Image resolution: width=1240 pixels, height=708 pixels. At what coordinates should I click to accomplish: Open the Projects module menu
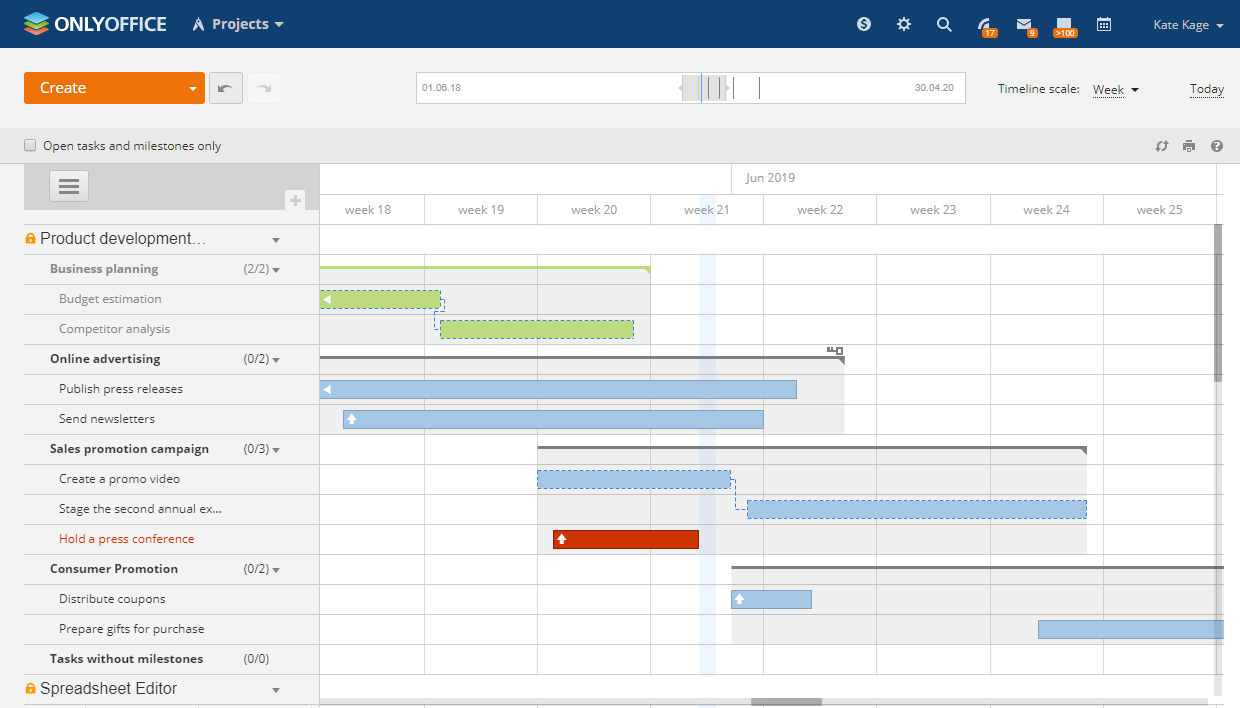[x=239, y=24]
